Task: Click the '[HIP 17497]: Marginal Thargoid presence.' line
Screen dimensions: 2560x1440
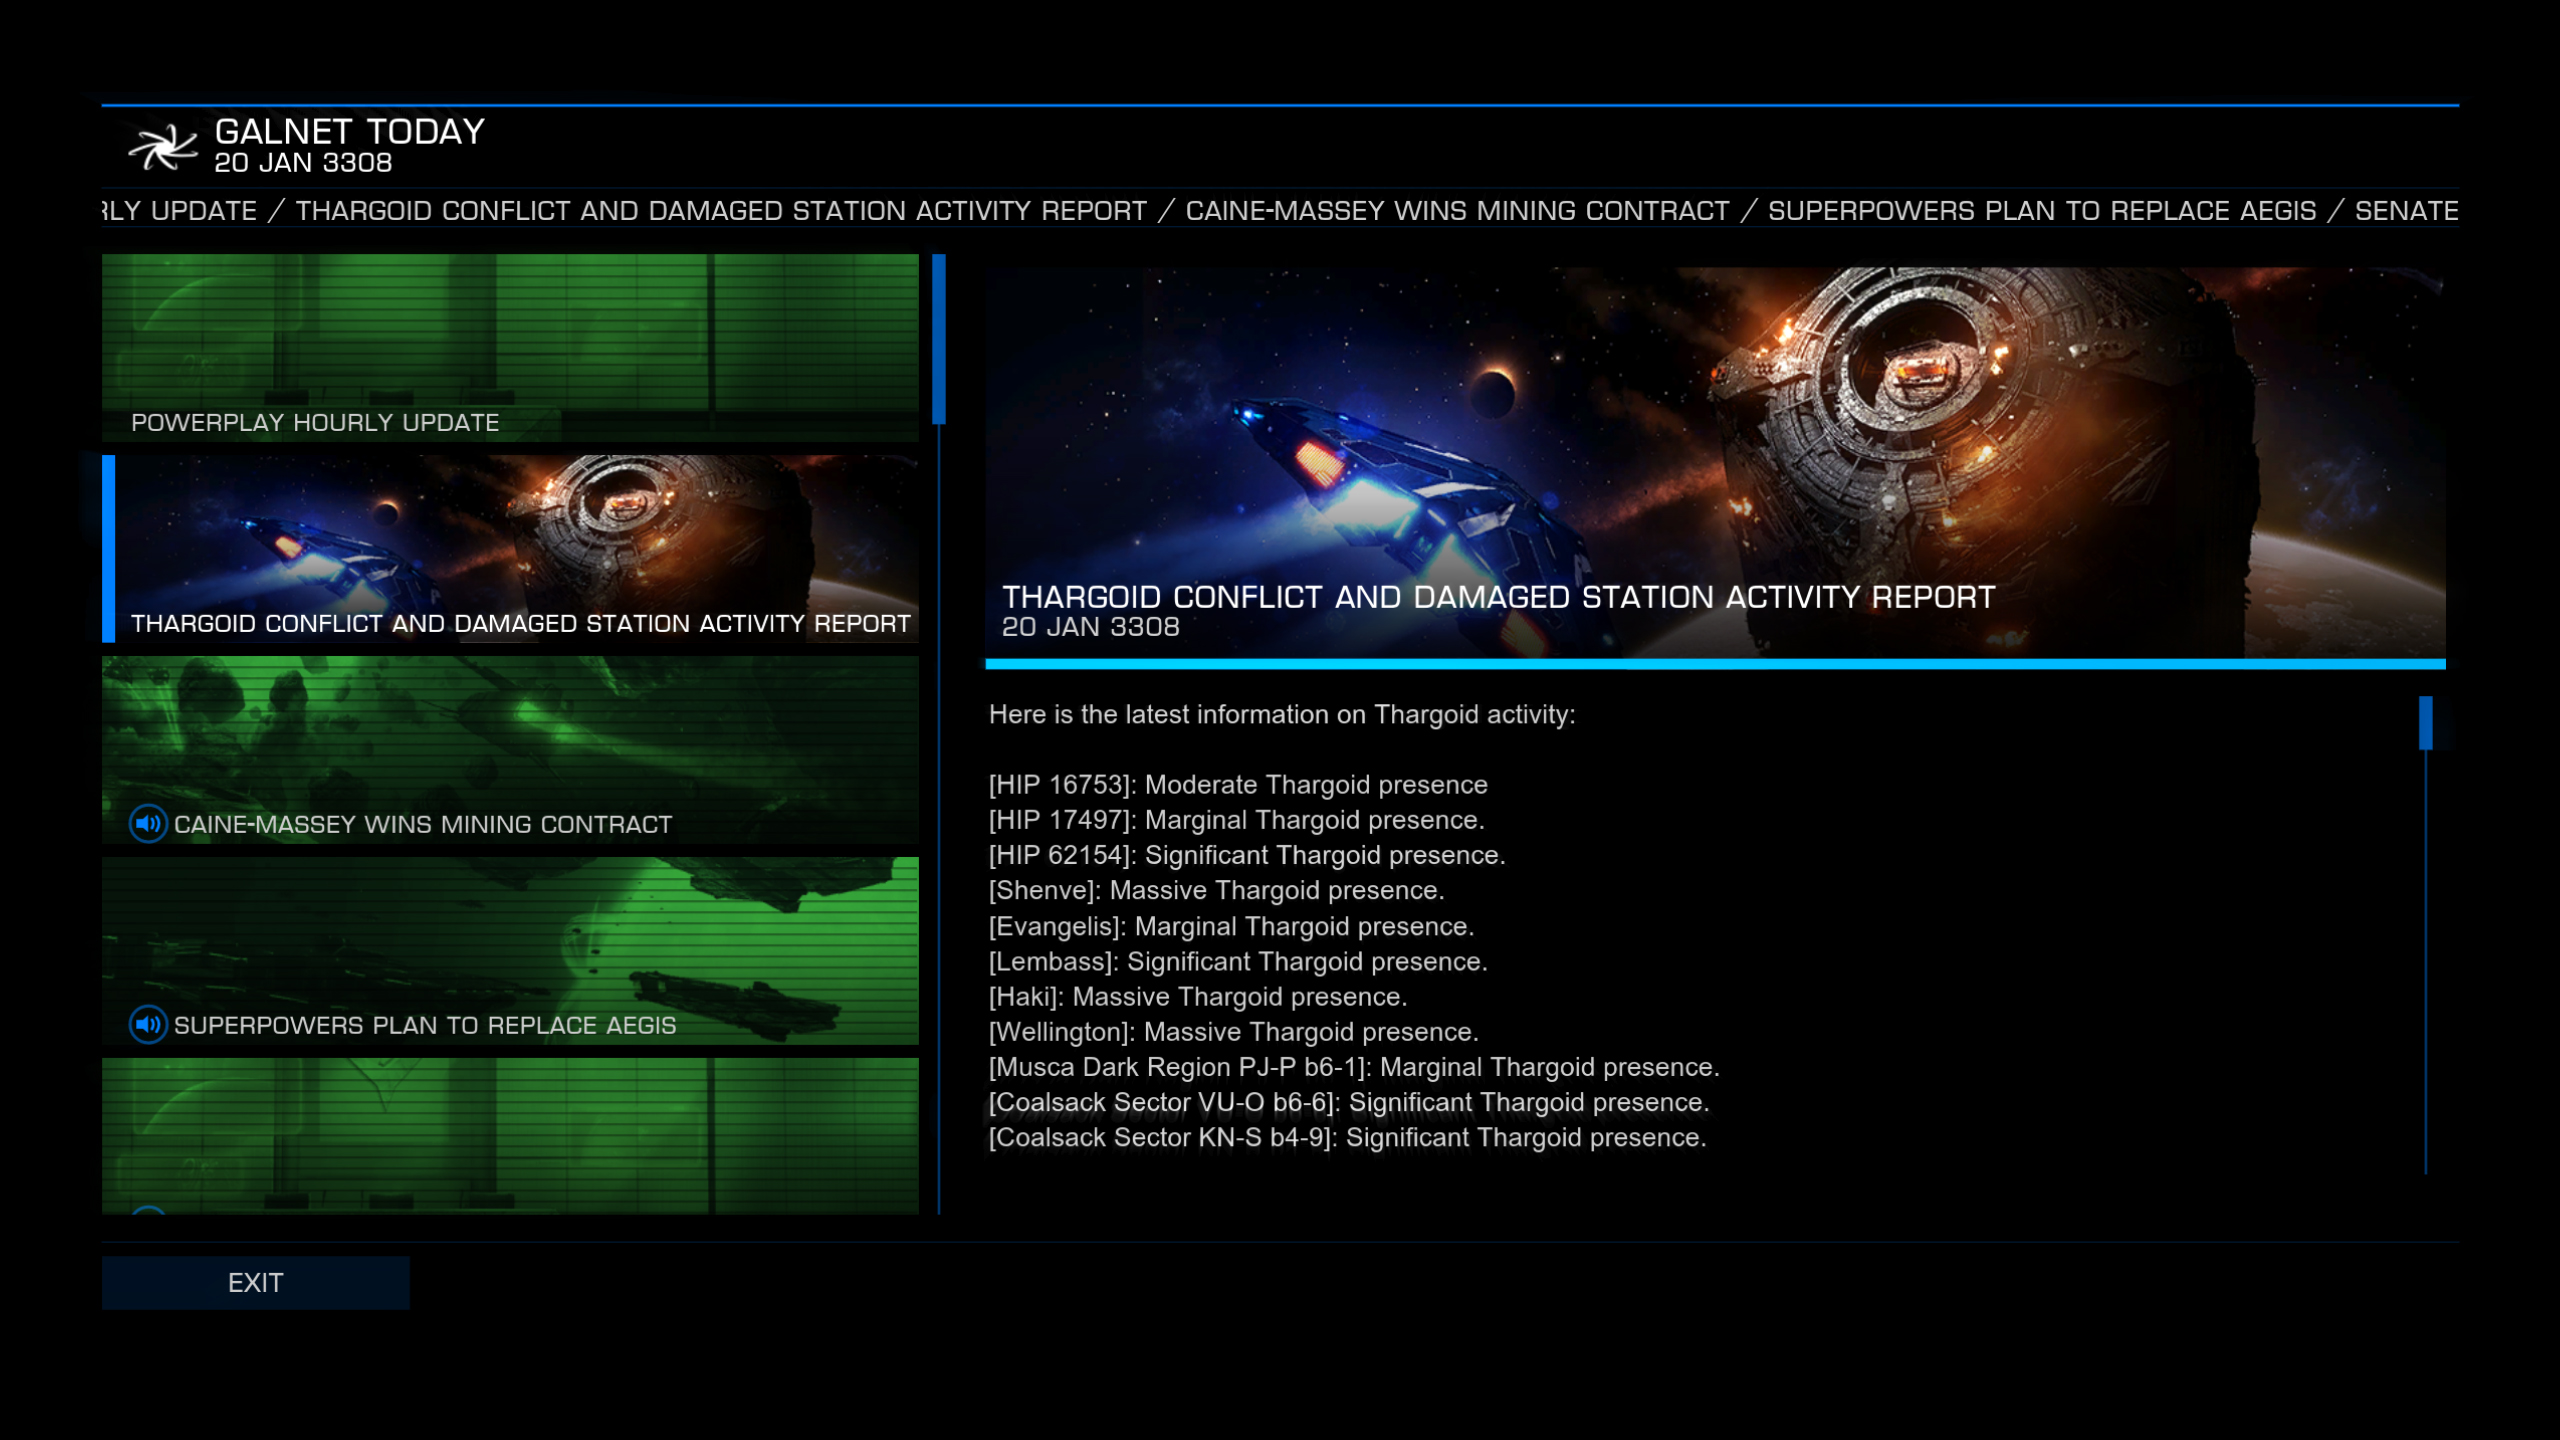Action: coord(1237,820)
